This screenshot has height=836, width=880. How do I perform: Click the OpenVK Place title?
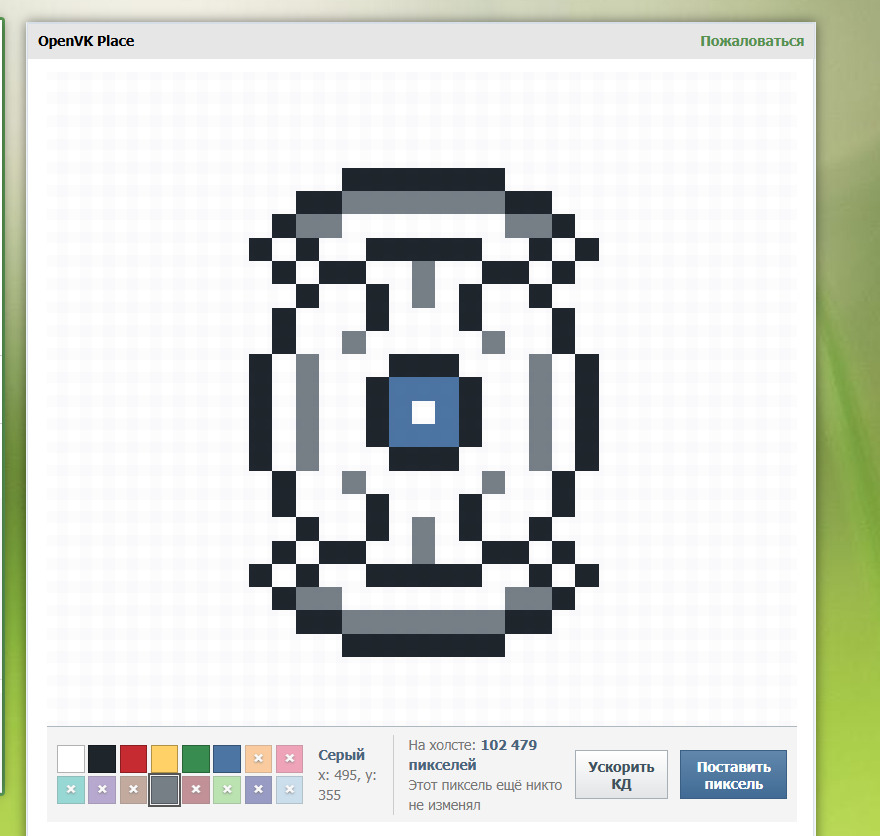point(86,41)
